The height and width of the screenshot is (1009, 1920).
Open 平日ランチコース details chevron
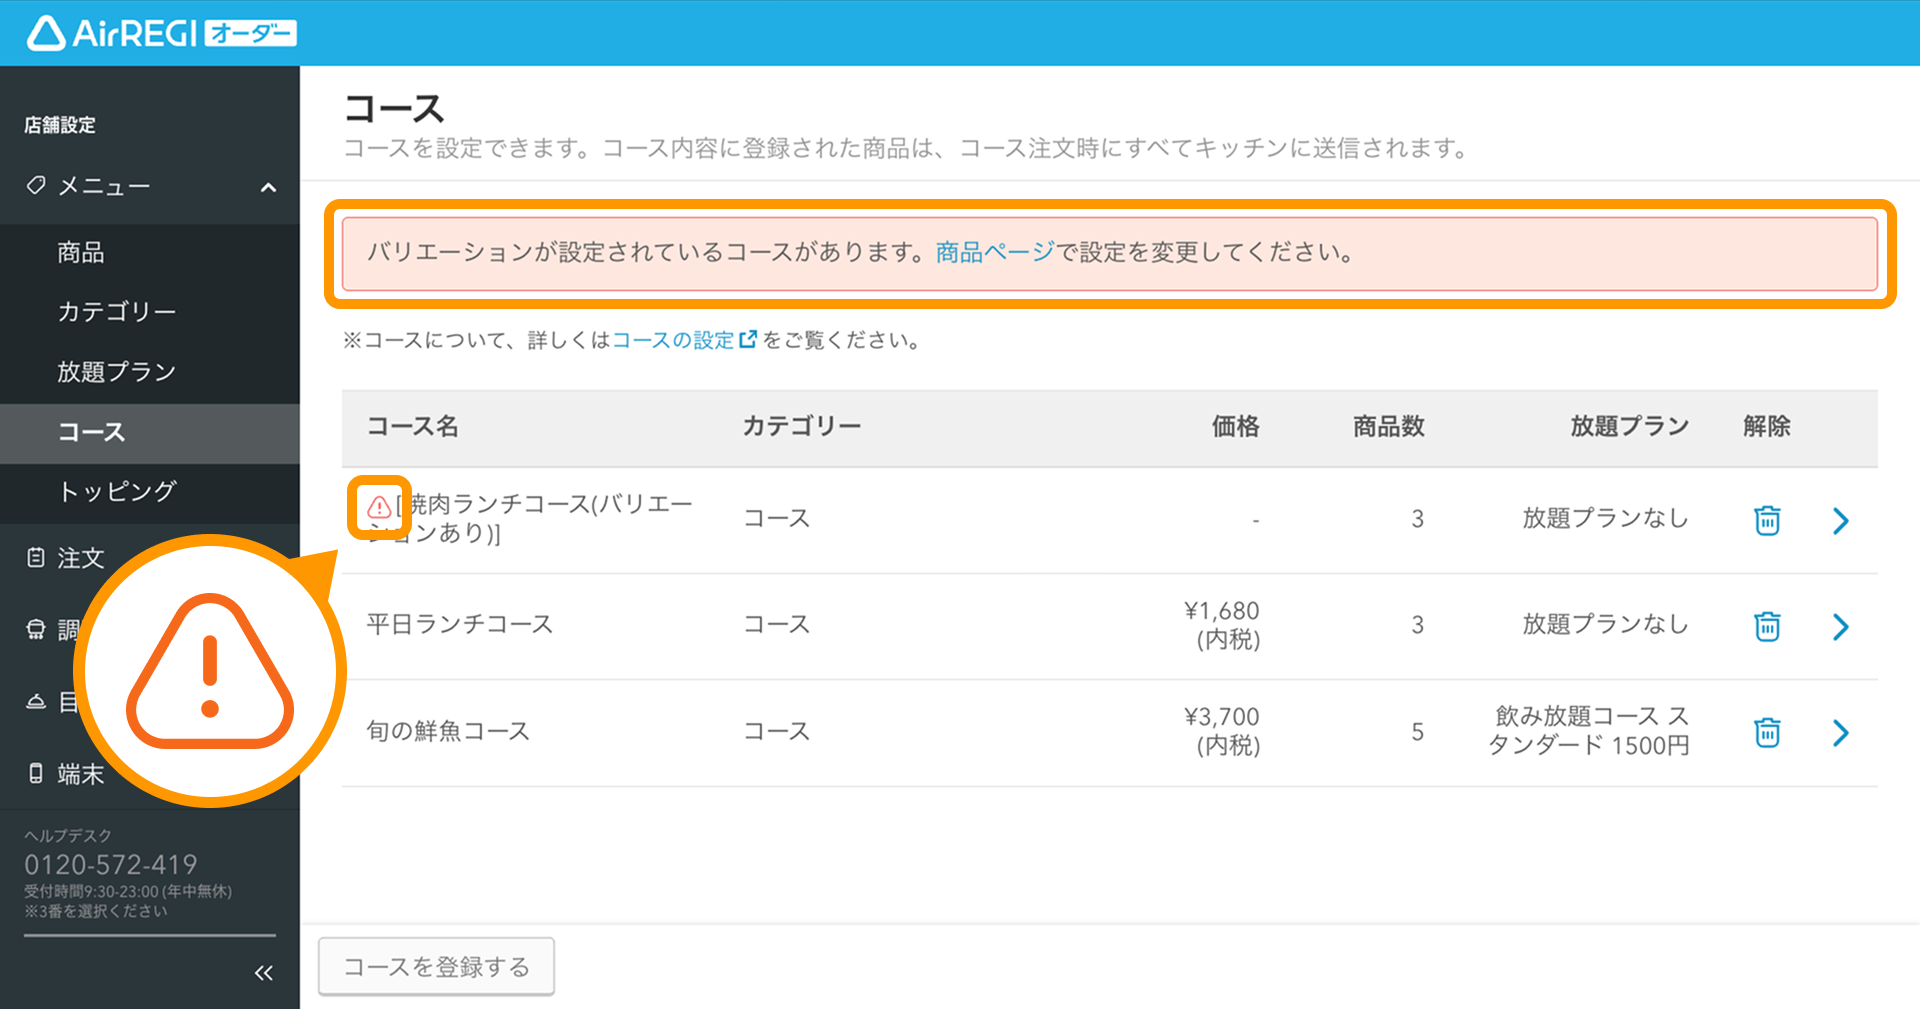1840,626
